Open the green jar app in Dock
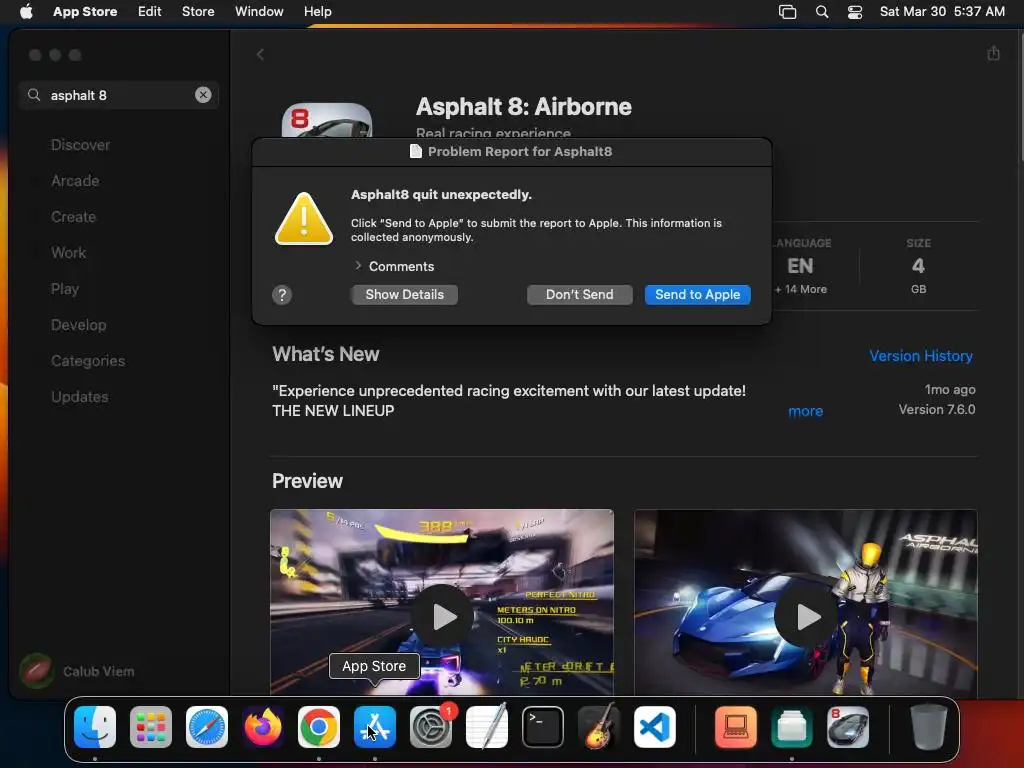Screen dimensions: 1024x768 click(x=792, y=727)
